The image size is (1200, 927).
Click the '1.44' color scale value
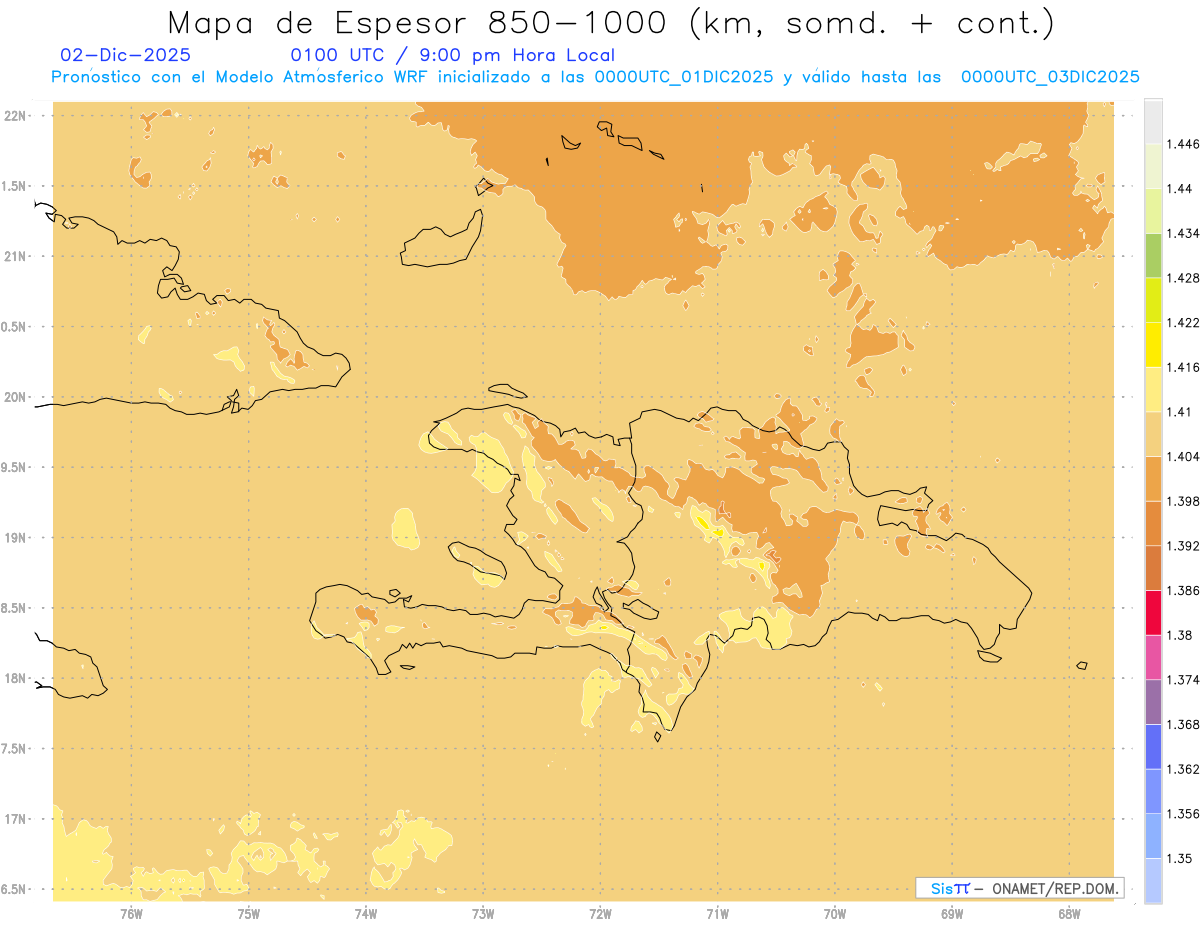pyautogui.click(x=1181, y=189)
